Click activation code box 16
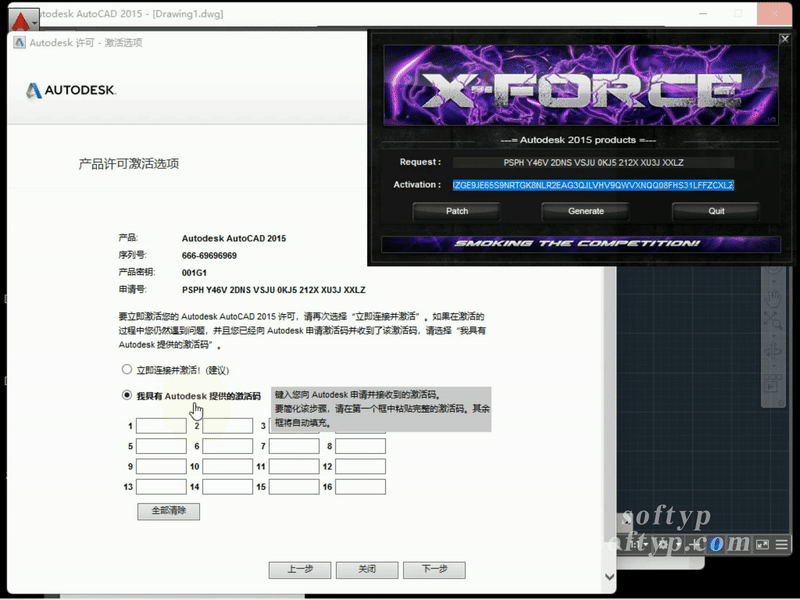The width and height of the screenshot is (800, 600). (x=360, y=487)
